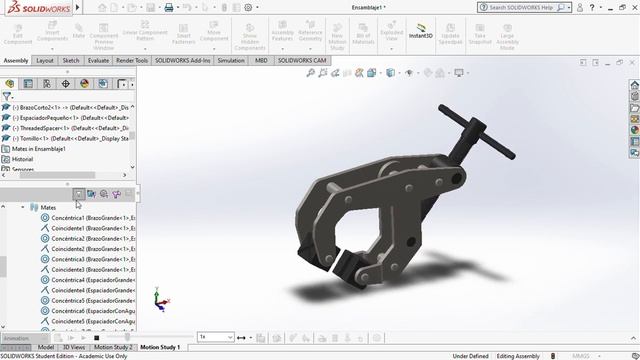
Task: Click the Play animation button
Action: point(83,338)
